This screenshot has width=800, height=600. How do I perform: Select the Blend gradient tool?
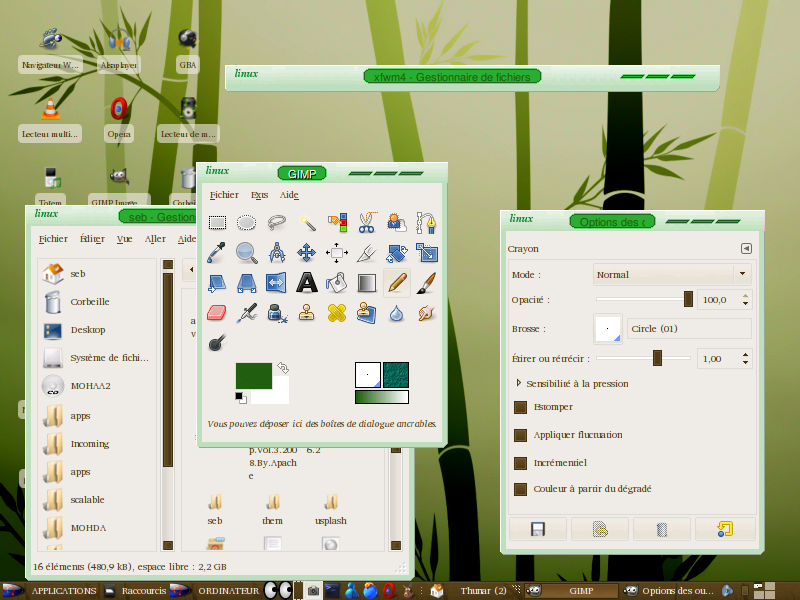pos(366,283)
